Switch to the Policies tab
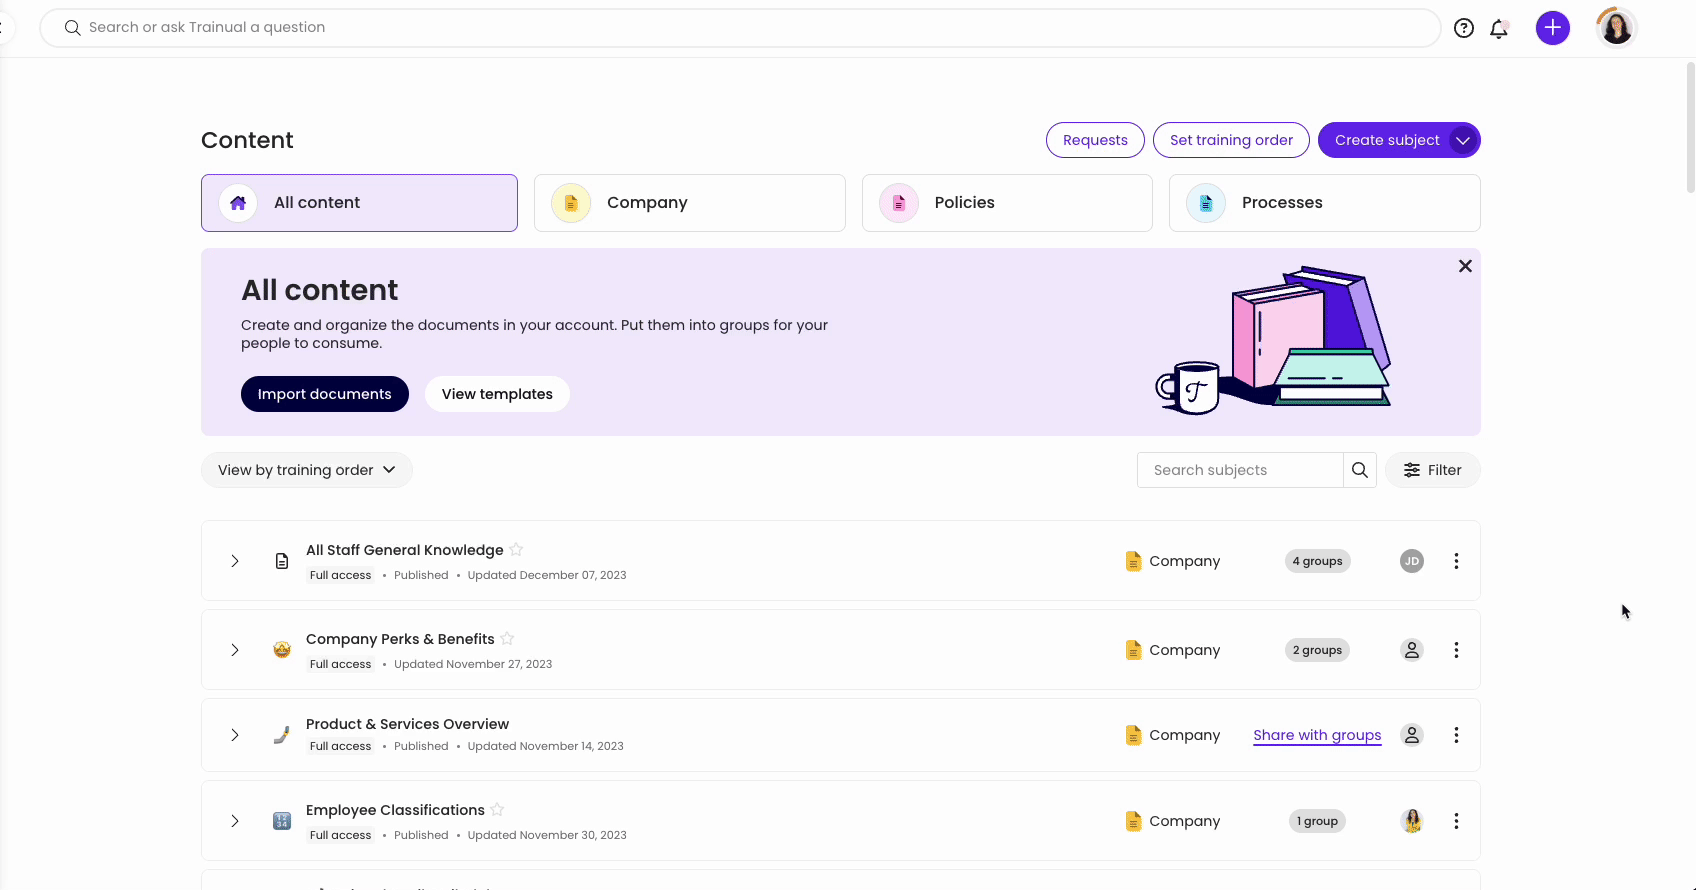 click(x=1006, y=203)
